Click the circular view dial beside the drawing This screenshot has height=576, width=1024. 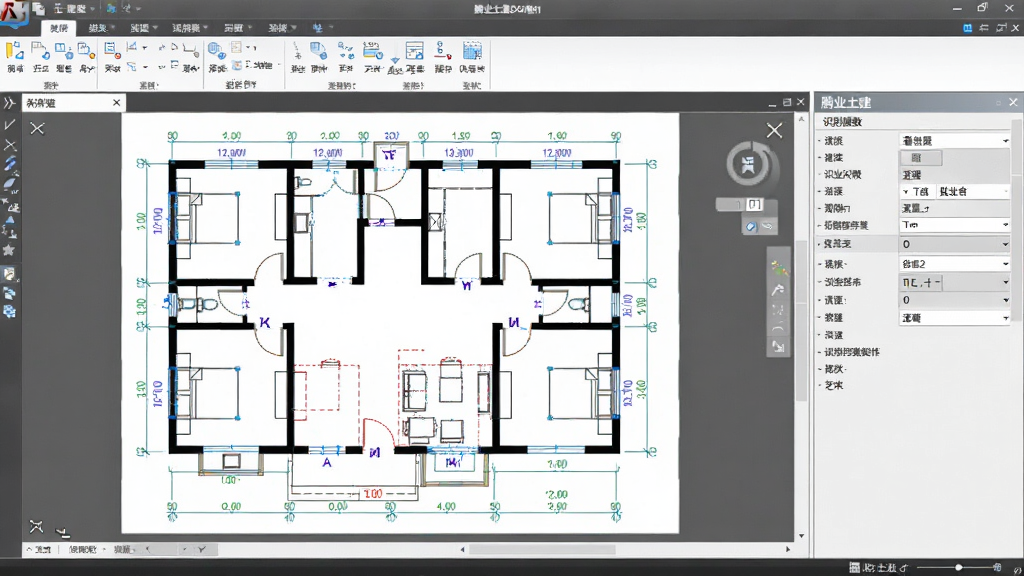pyautogui.click(x=750, y=164)
